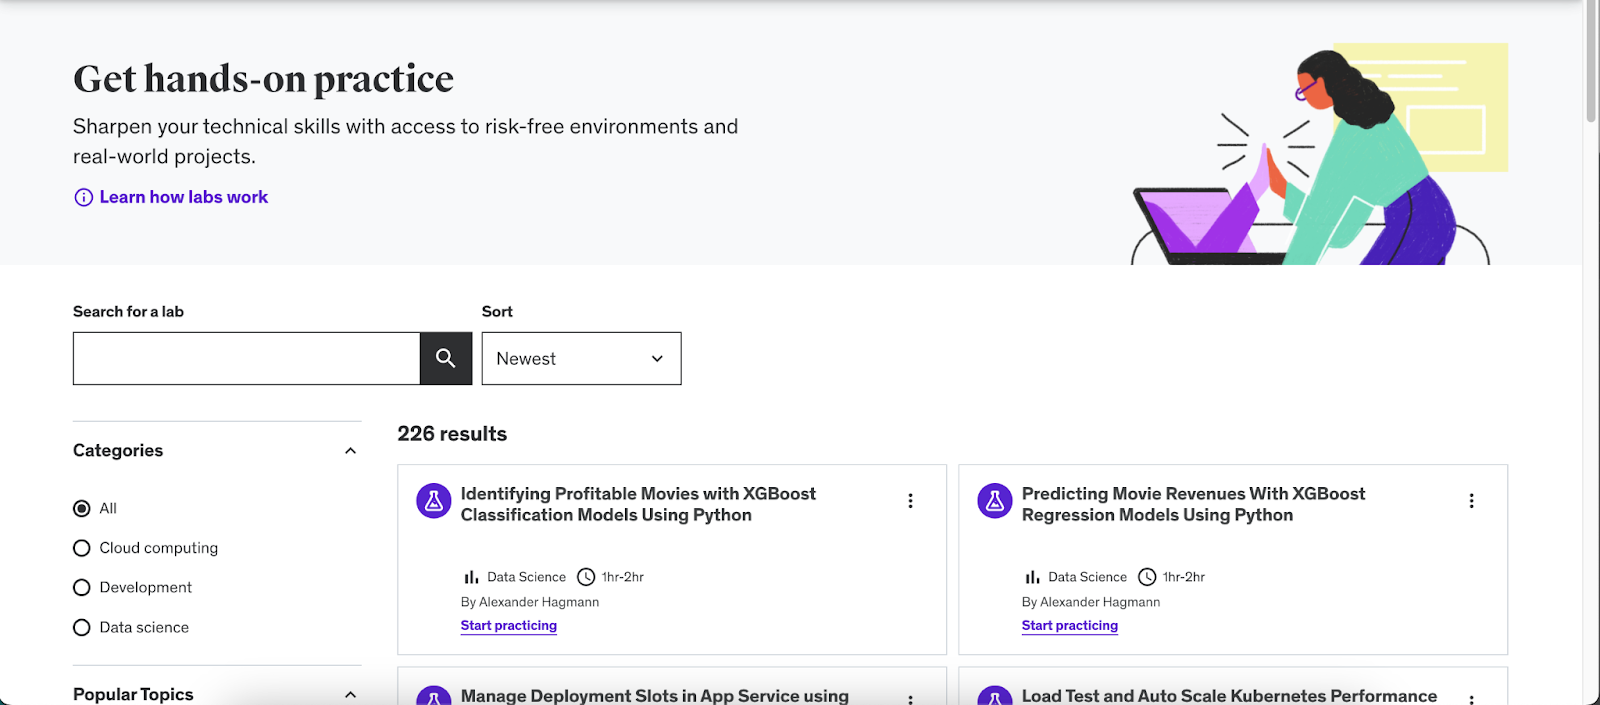Click the flask icon of Predicting Movie Revenues

point(995,501)
